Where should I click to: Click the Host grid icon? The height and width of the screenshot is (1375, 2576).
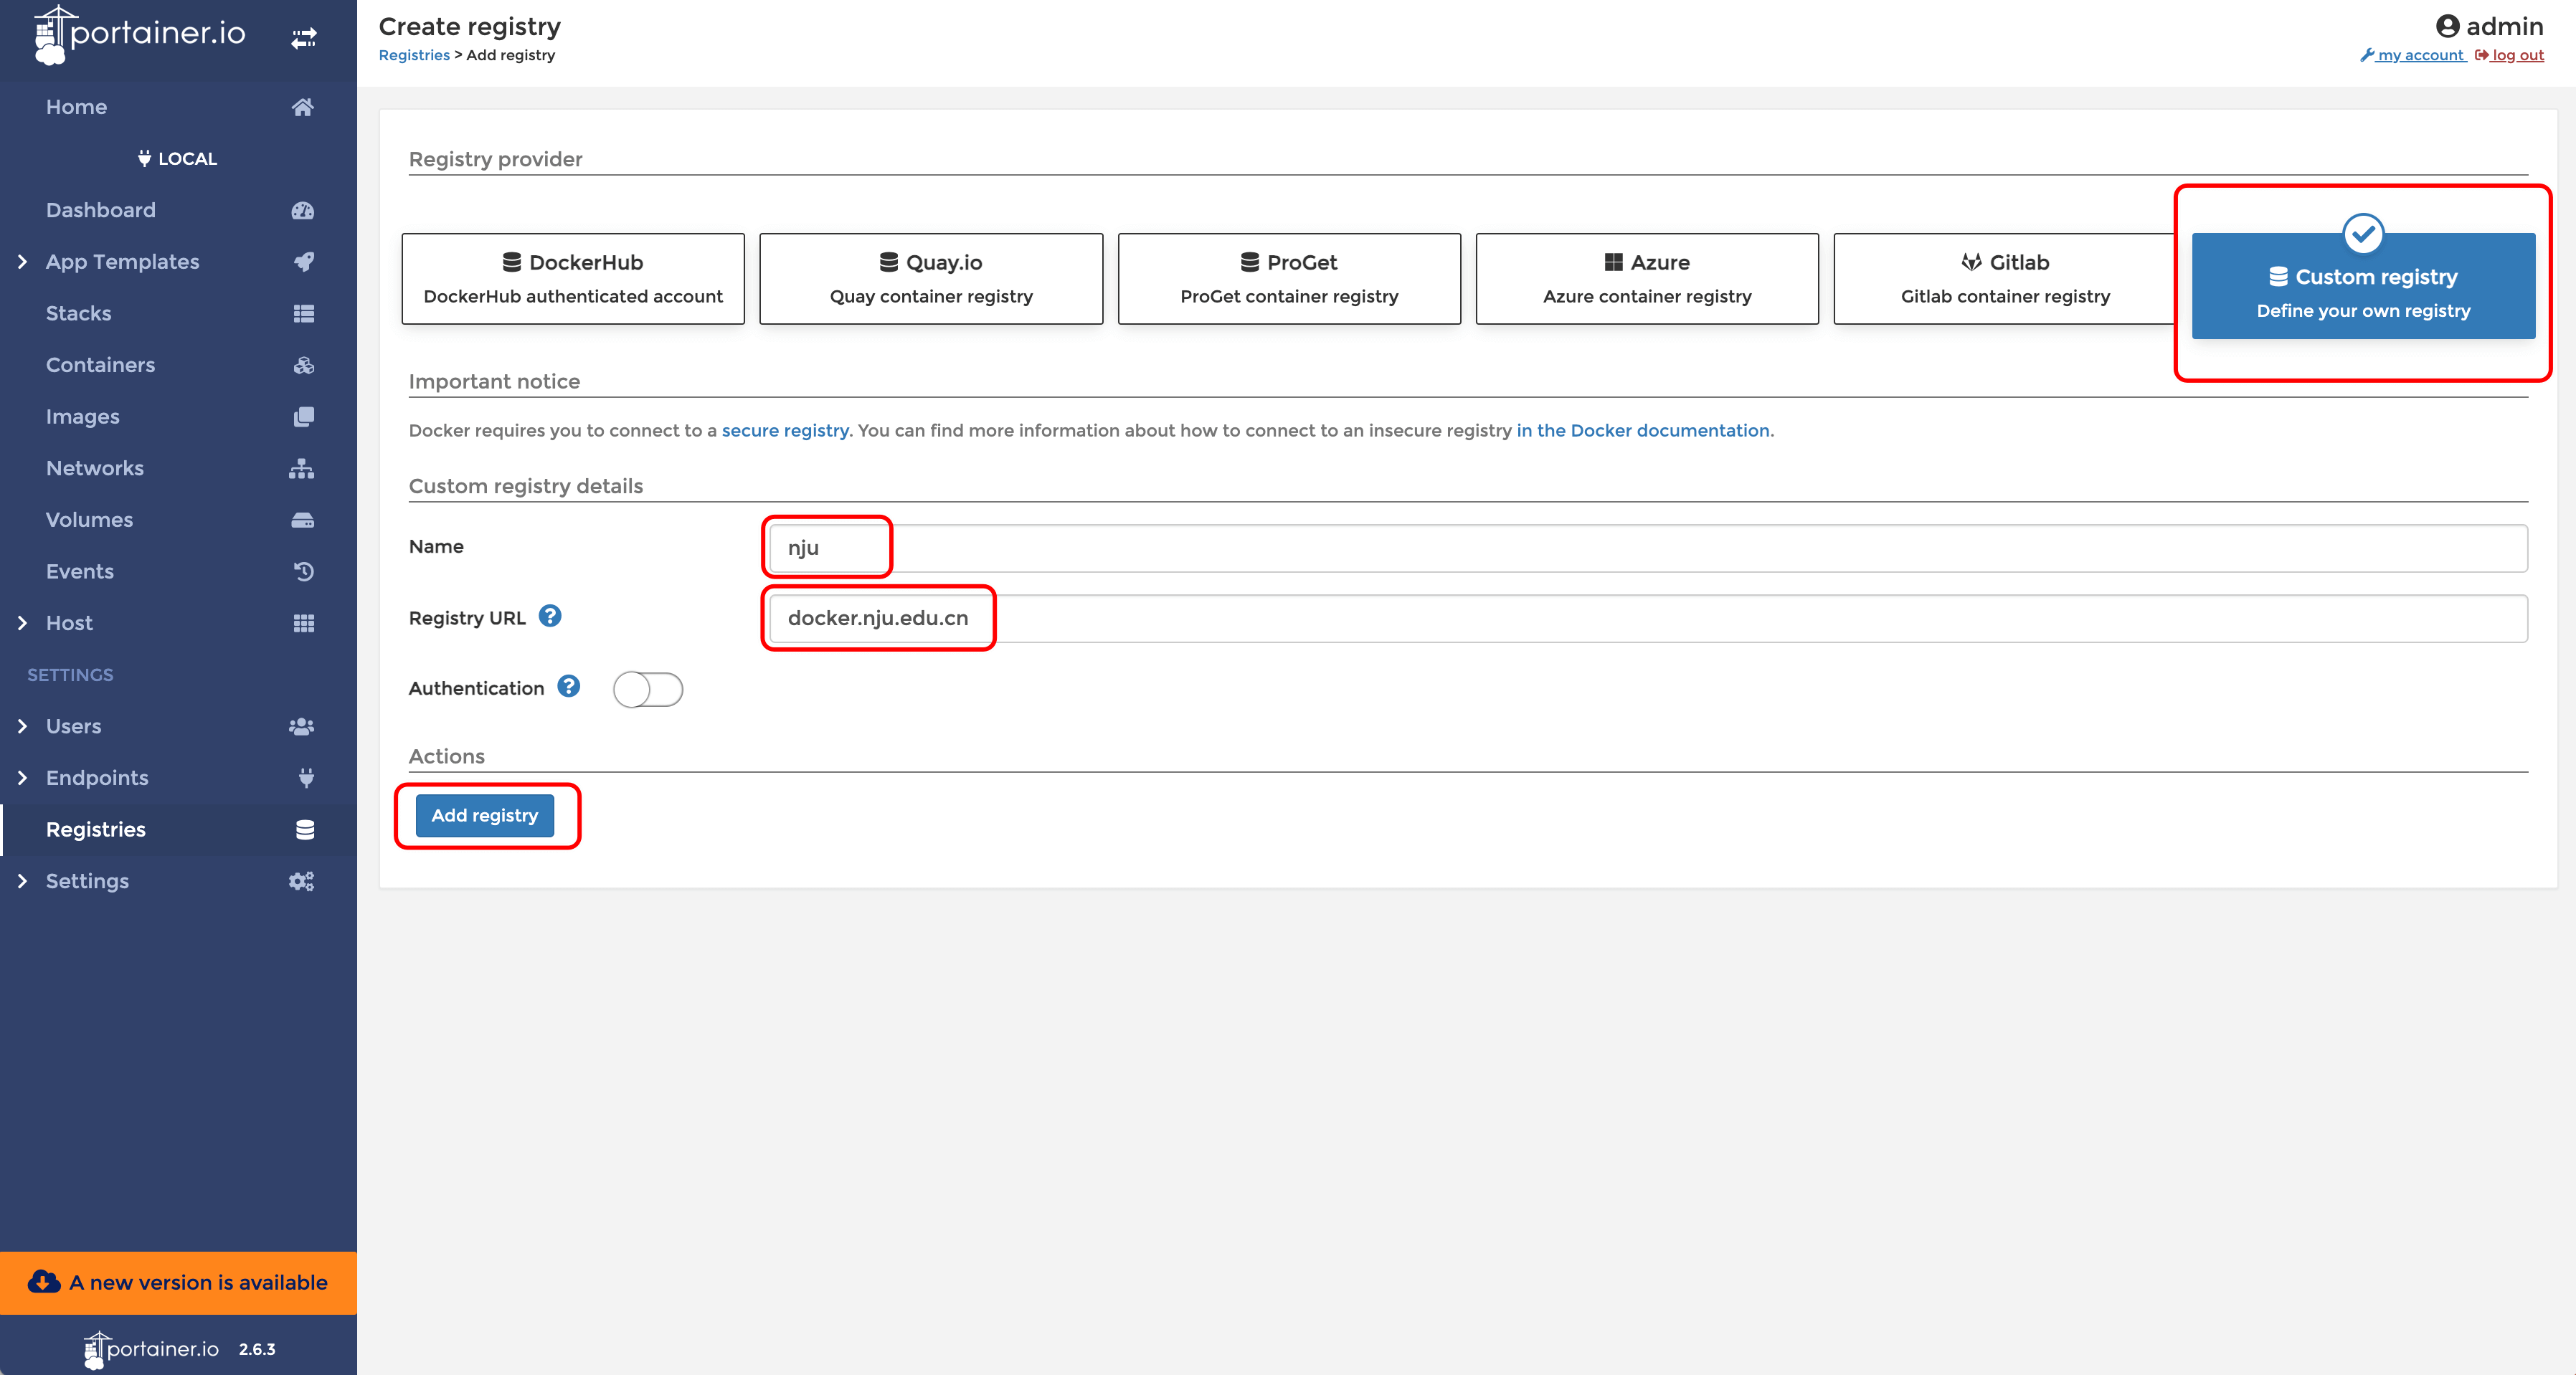tap(304, 623)
